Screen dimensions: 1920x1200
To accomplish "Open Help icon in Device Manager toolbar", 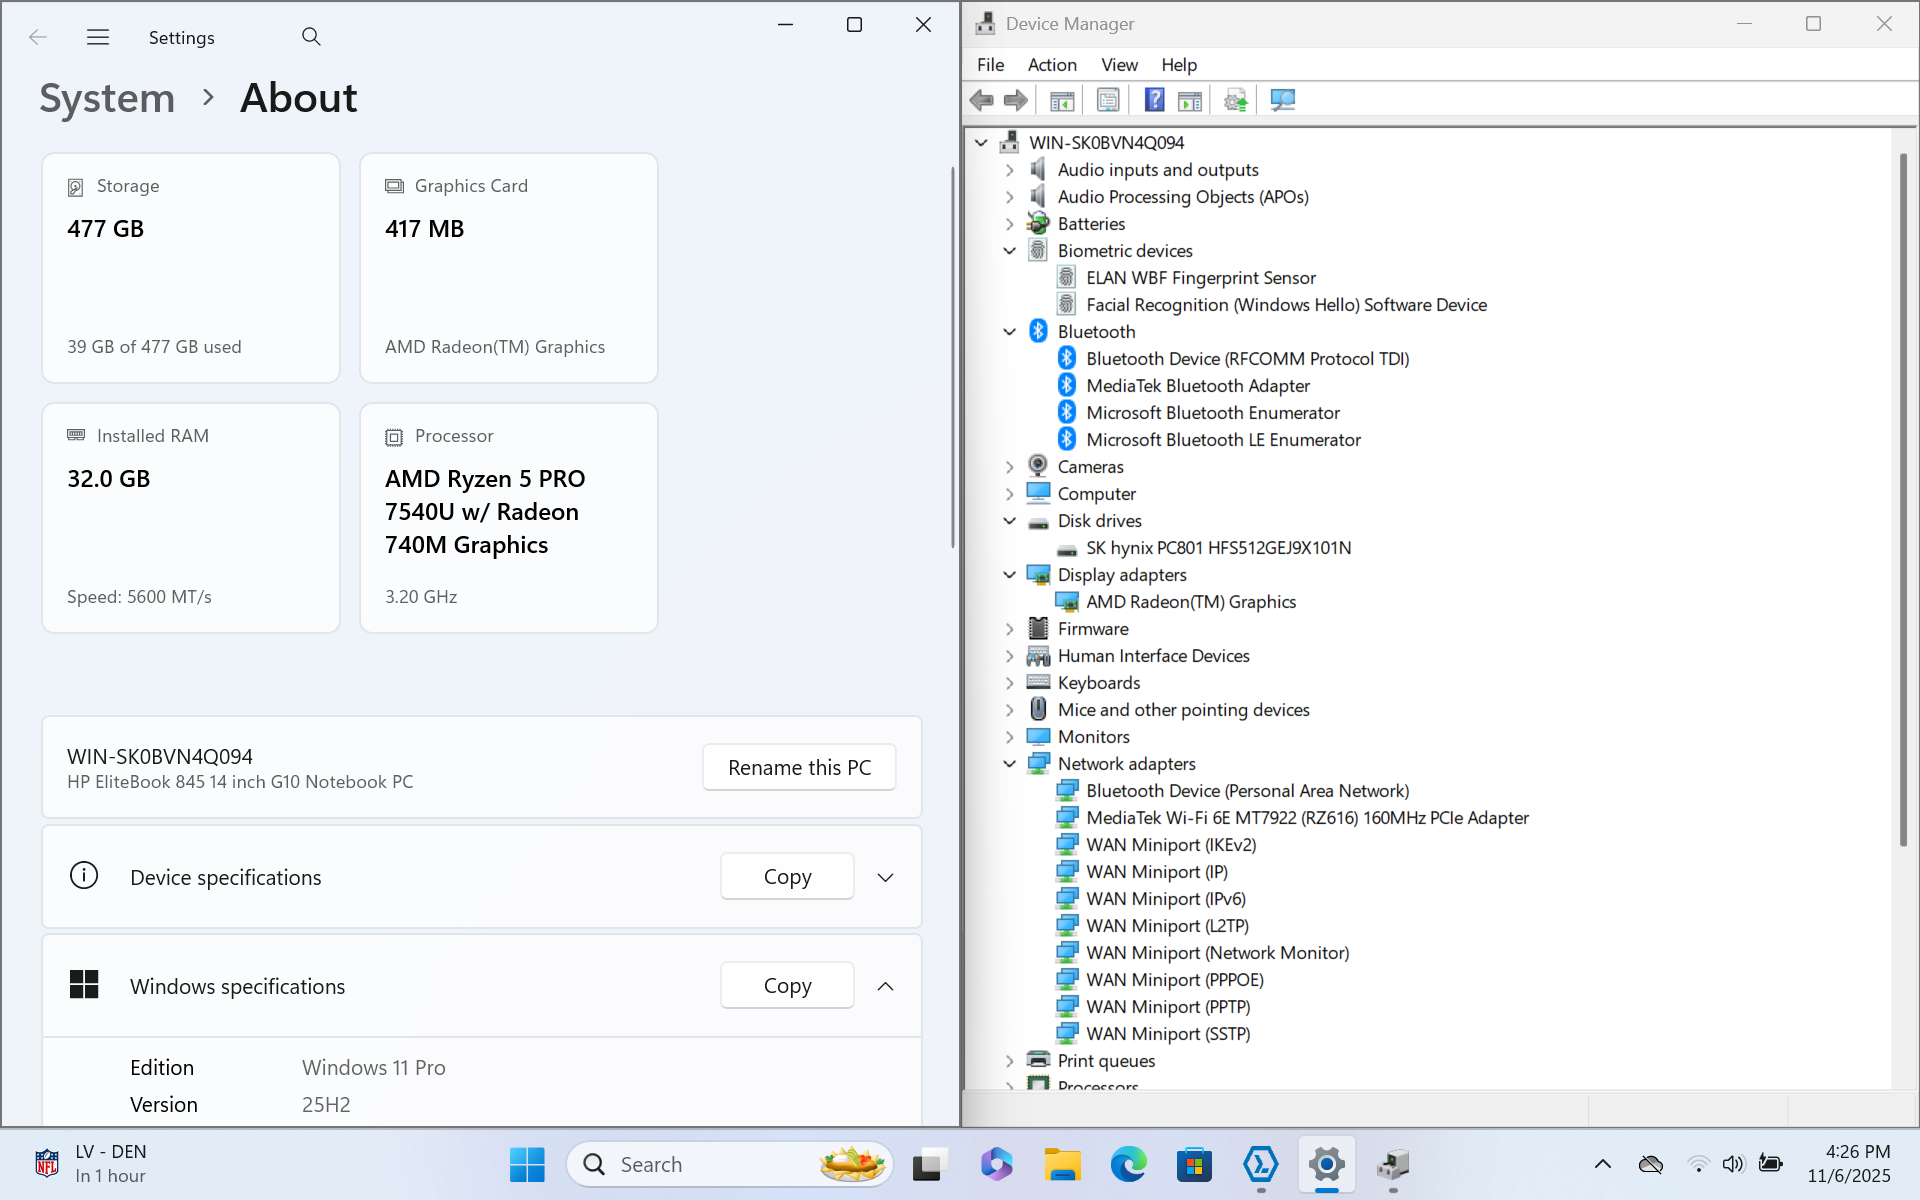I will (1154, 100).
